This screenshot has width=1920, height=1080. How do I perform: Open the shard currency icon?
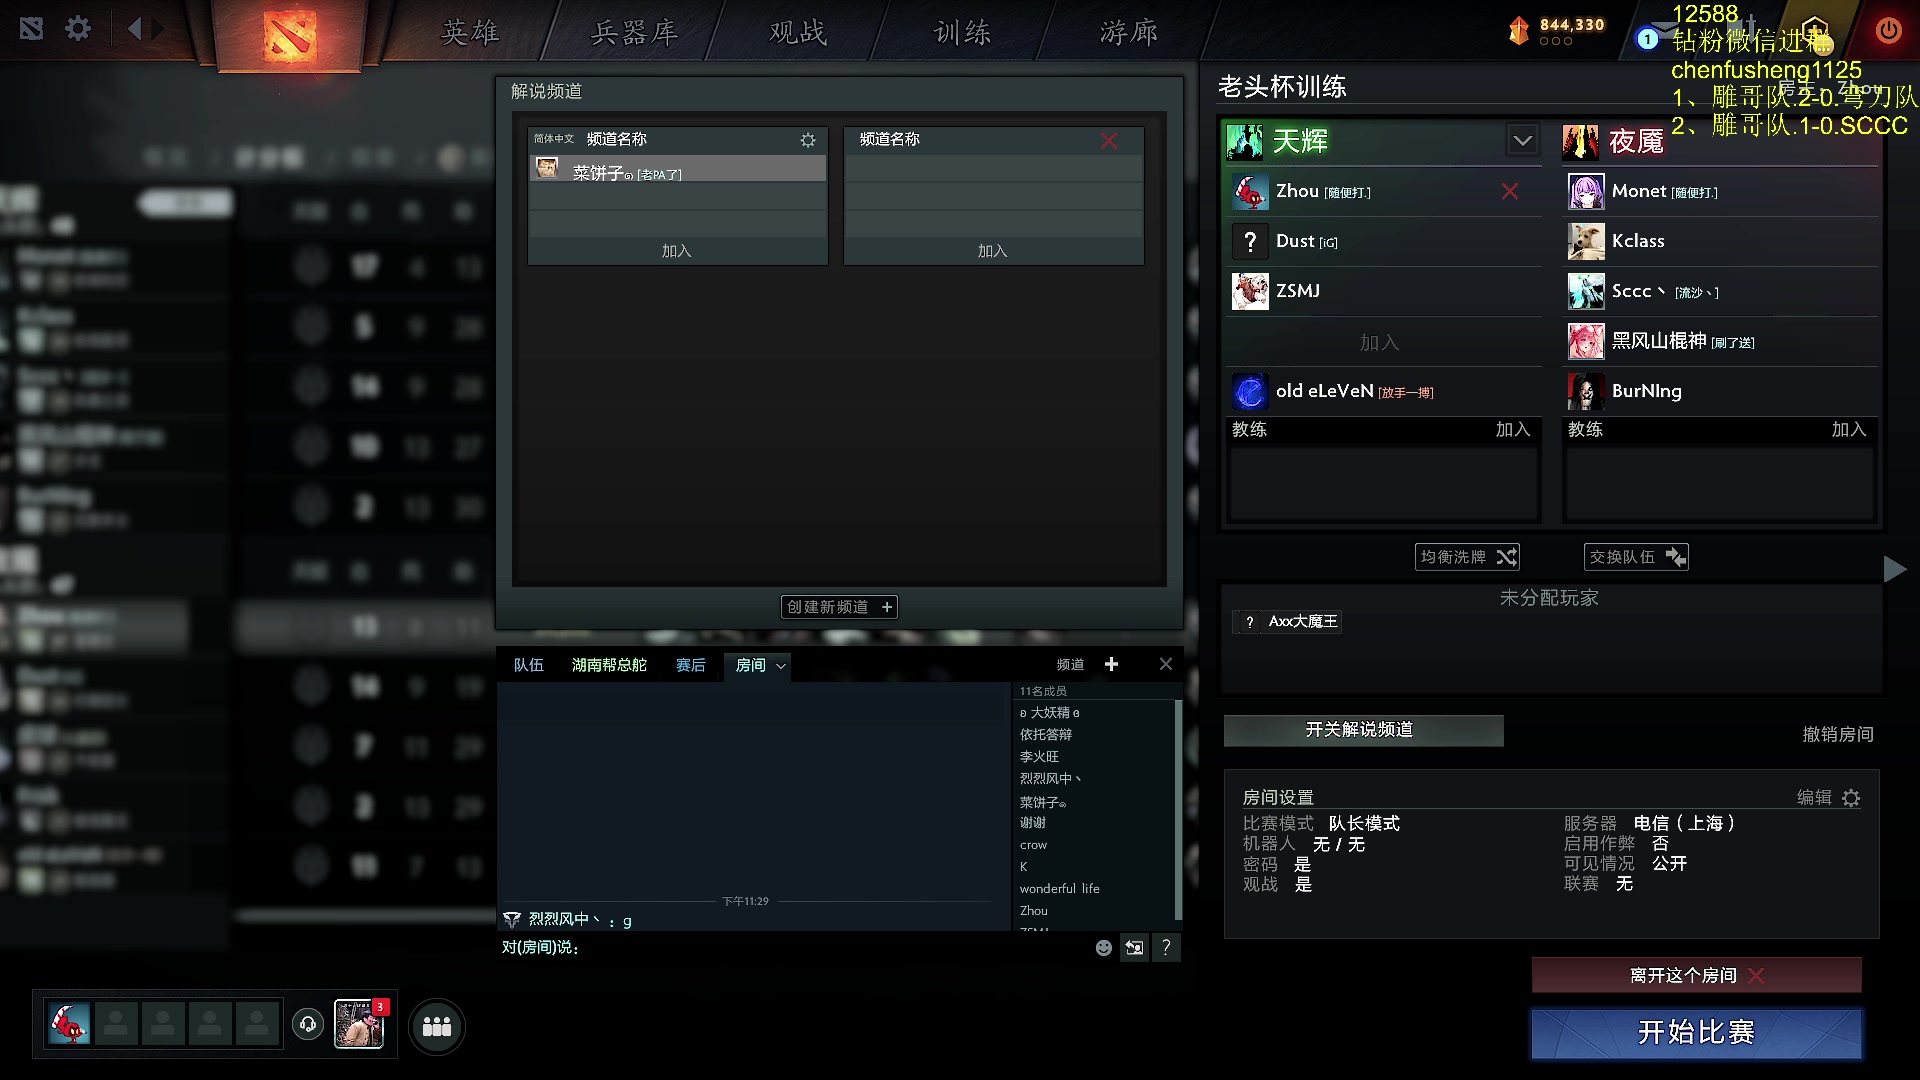1519,31
